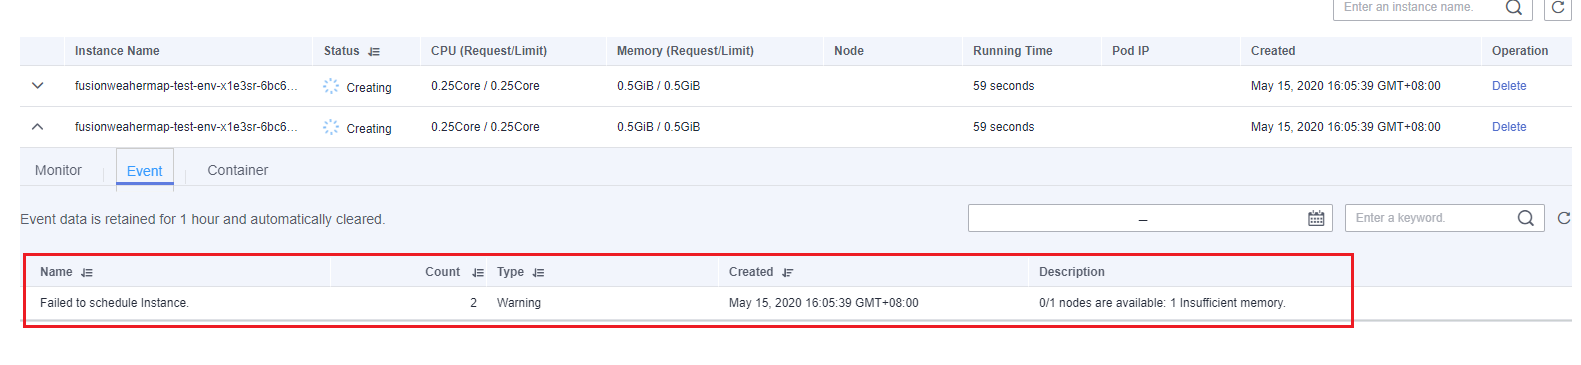Viewport: 1581px width, 365px height.
Task: Sort events by Name column icon
Action: 87,273
